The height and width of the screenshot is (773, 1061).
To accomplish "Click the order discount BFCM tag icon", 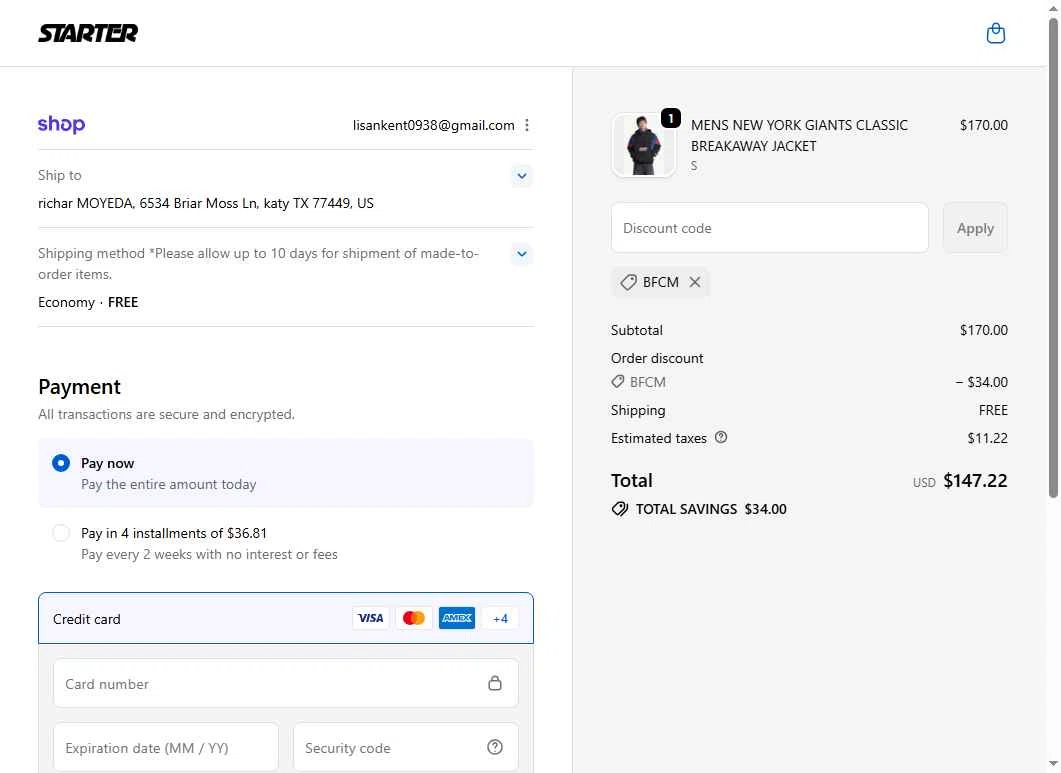I will (618, 382).
